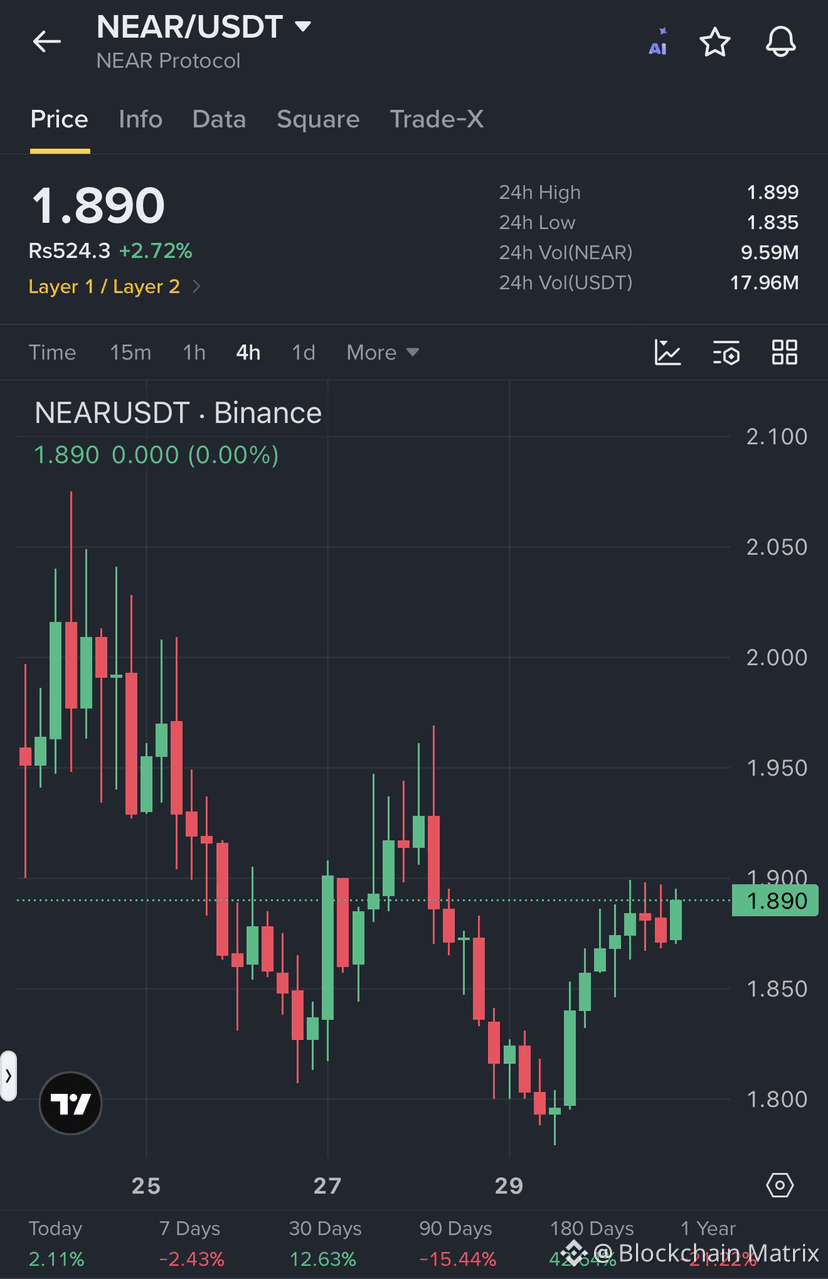
Task: Click 24h High value 1.899
Action: pyautogui.click(x=773, y=192)
